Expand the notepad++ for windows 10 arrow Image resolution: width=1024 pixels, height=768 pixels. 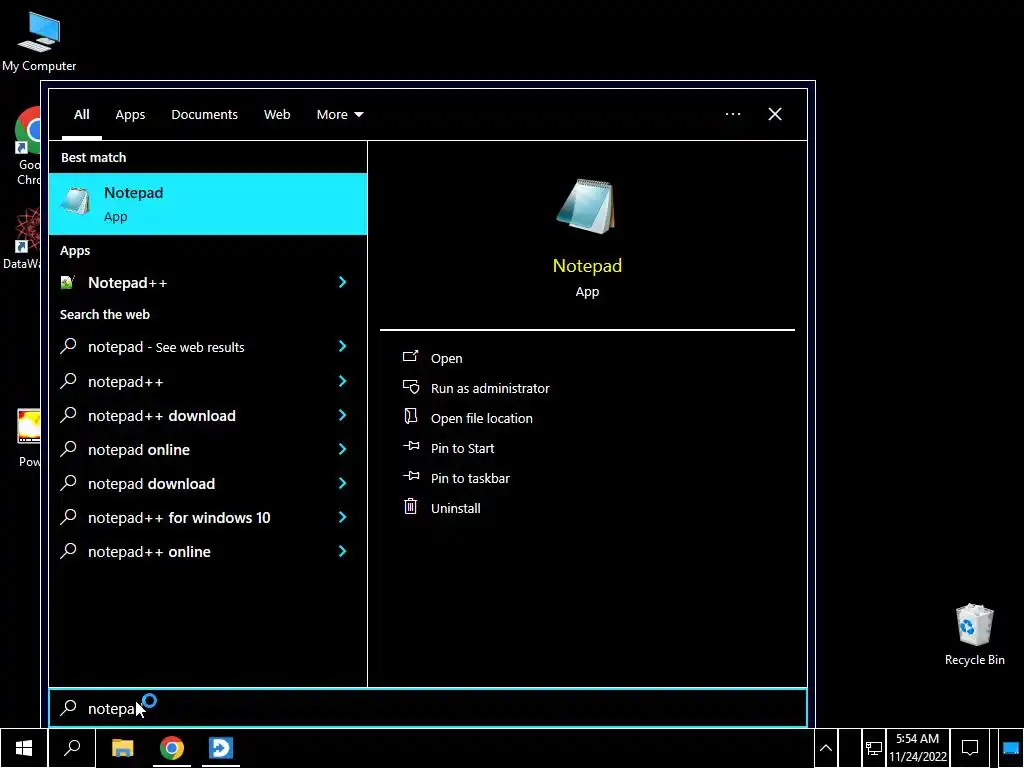(342, 517)
